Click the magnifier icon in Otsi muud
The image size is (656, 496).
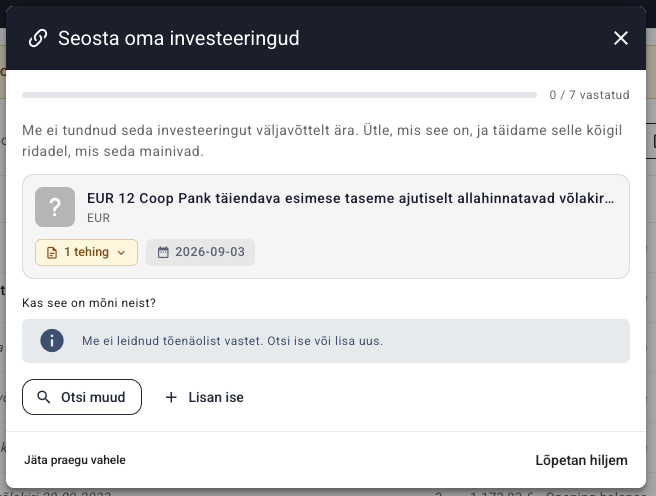[44, 397]
